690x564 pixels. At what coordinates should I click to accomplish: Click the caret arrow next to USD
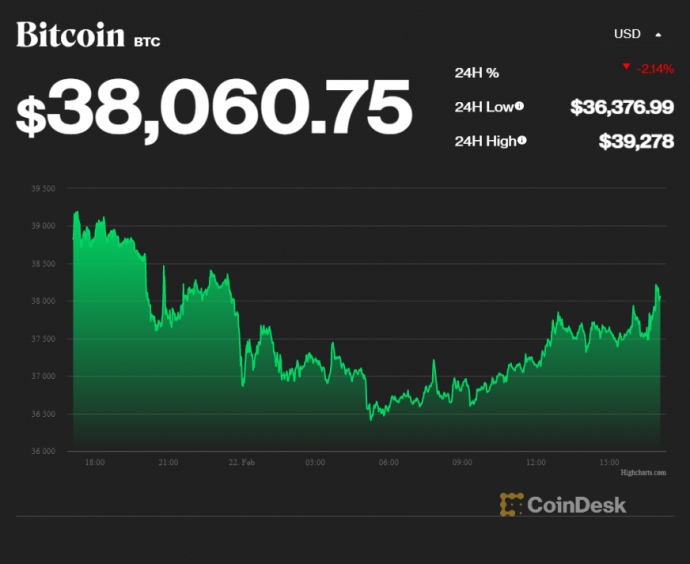[658, 34]
